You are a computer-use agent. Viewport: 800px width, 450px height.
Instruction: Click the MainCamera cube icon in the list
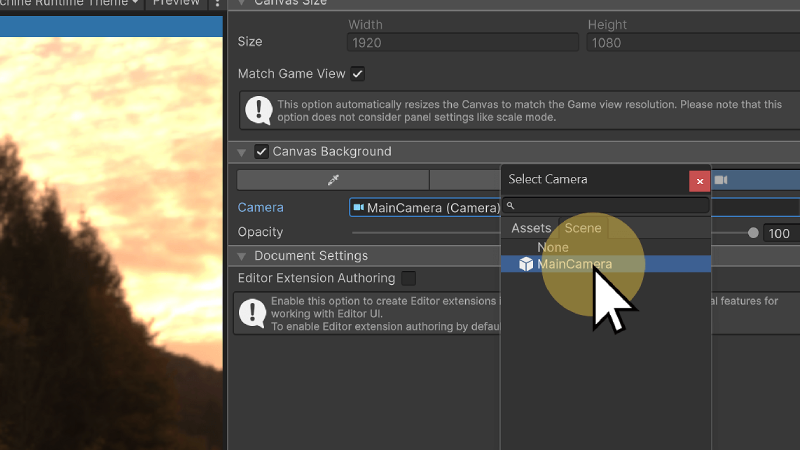click(x=526, y=264)
